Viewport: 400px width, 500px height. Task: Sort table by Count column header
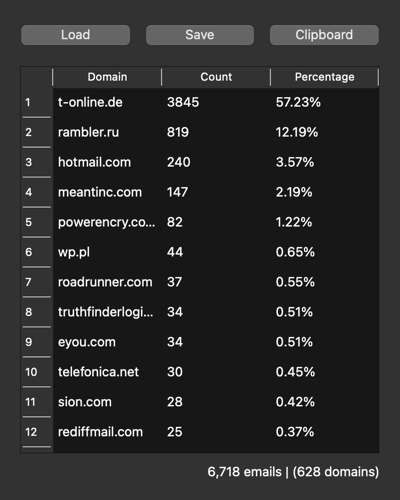tap(216, 77)
